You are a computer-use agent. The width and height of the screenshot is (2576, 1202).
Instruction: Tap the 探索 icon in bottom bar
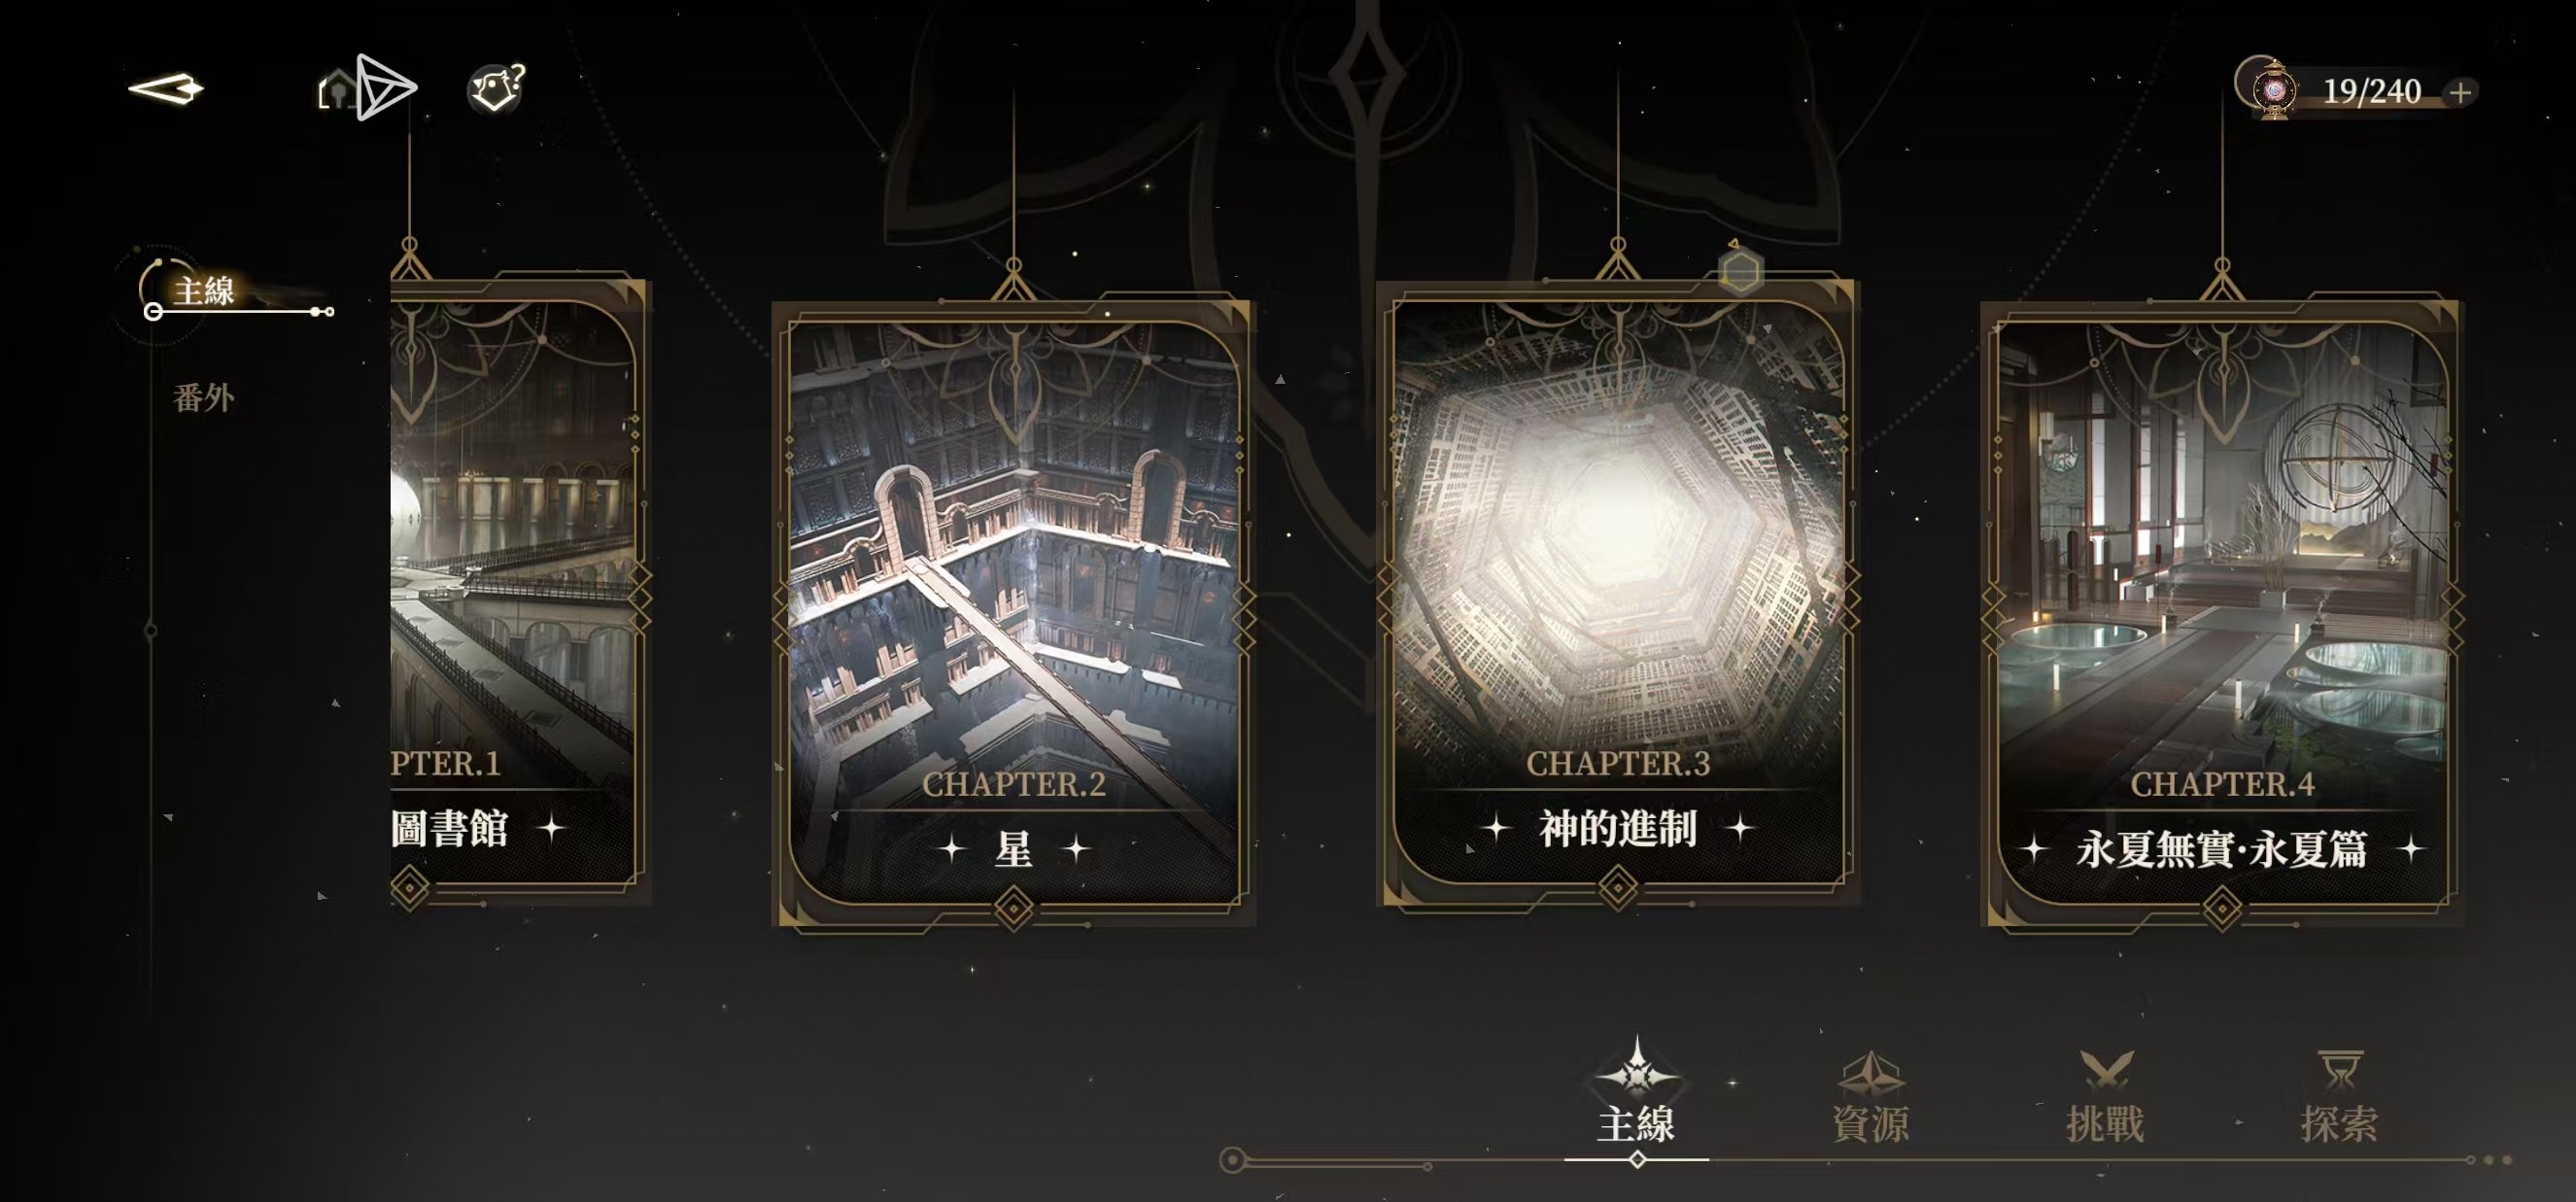pos(2340,1070)
